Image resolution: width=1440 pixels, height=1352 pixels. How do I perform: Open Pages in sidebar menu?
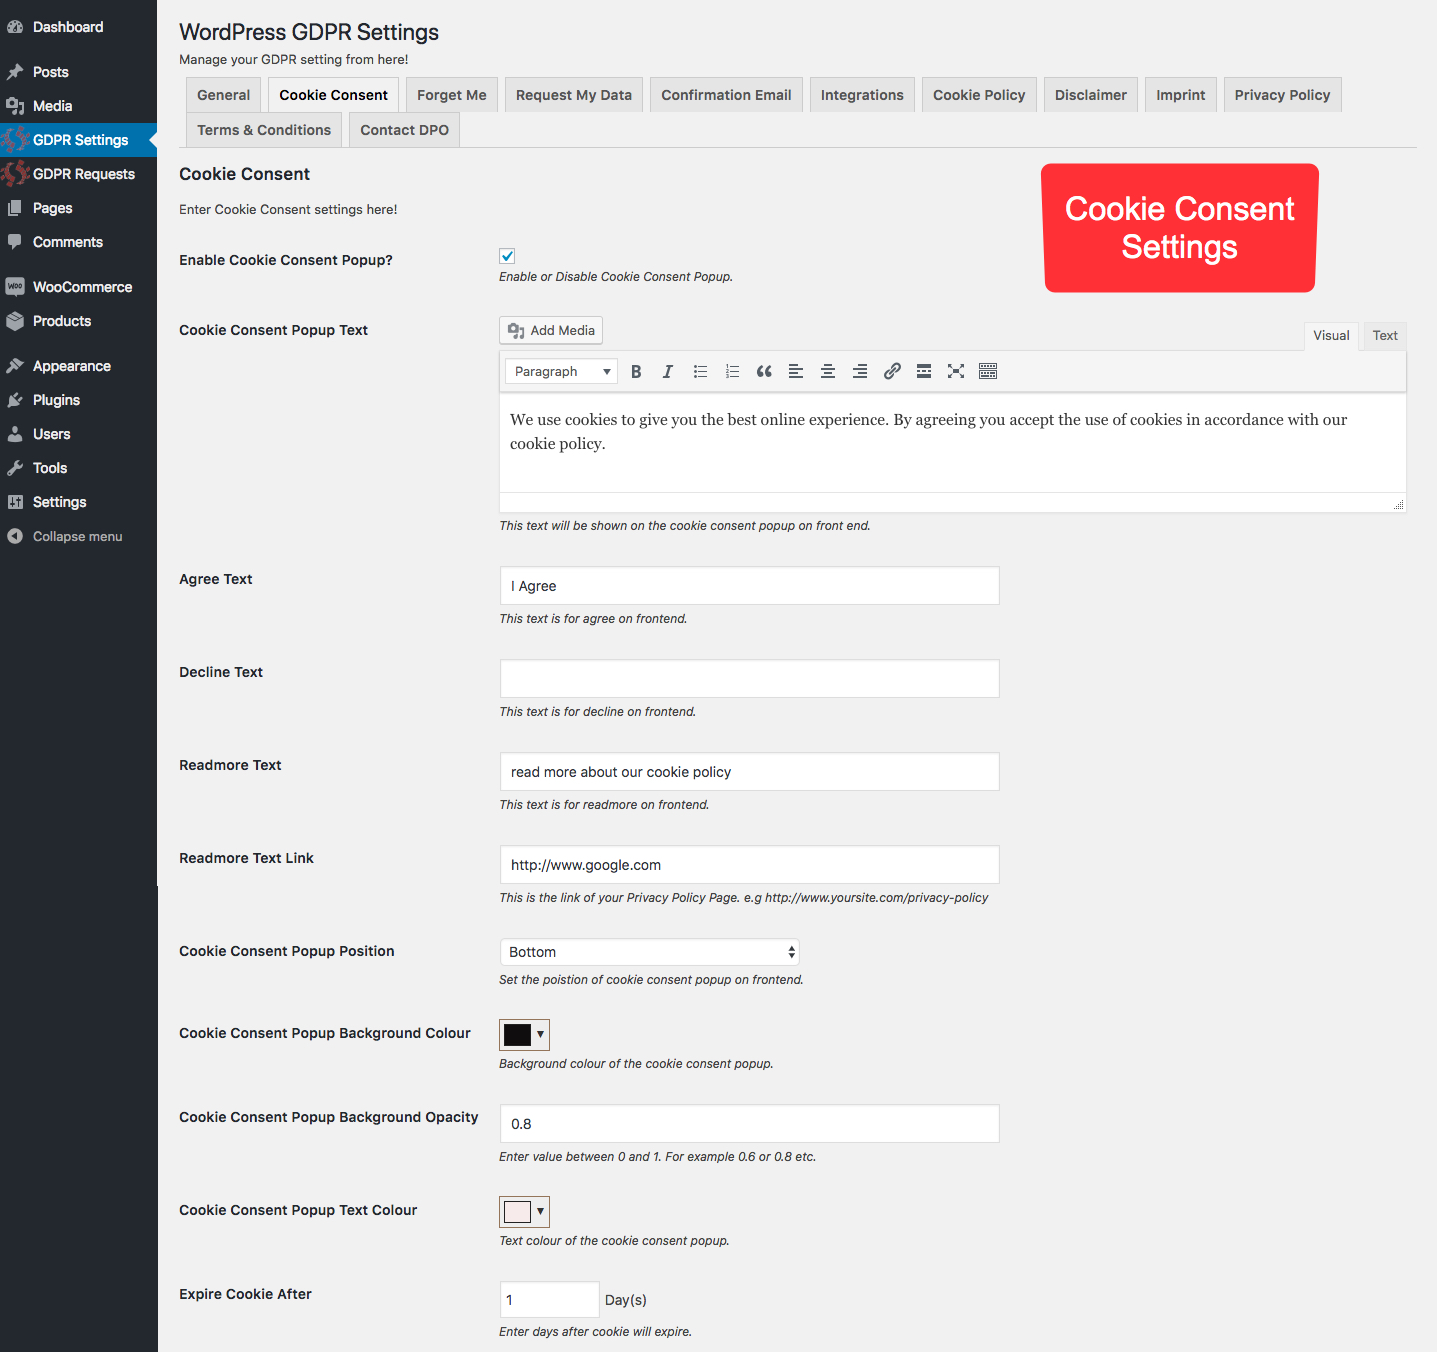(x=78, y=208)
